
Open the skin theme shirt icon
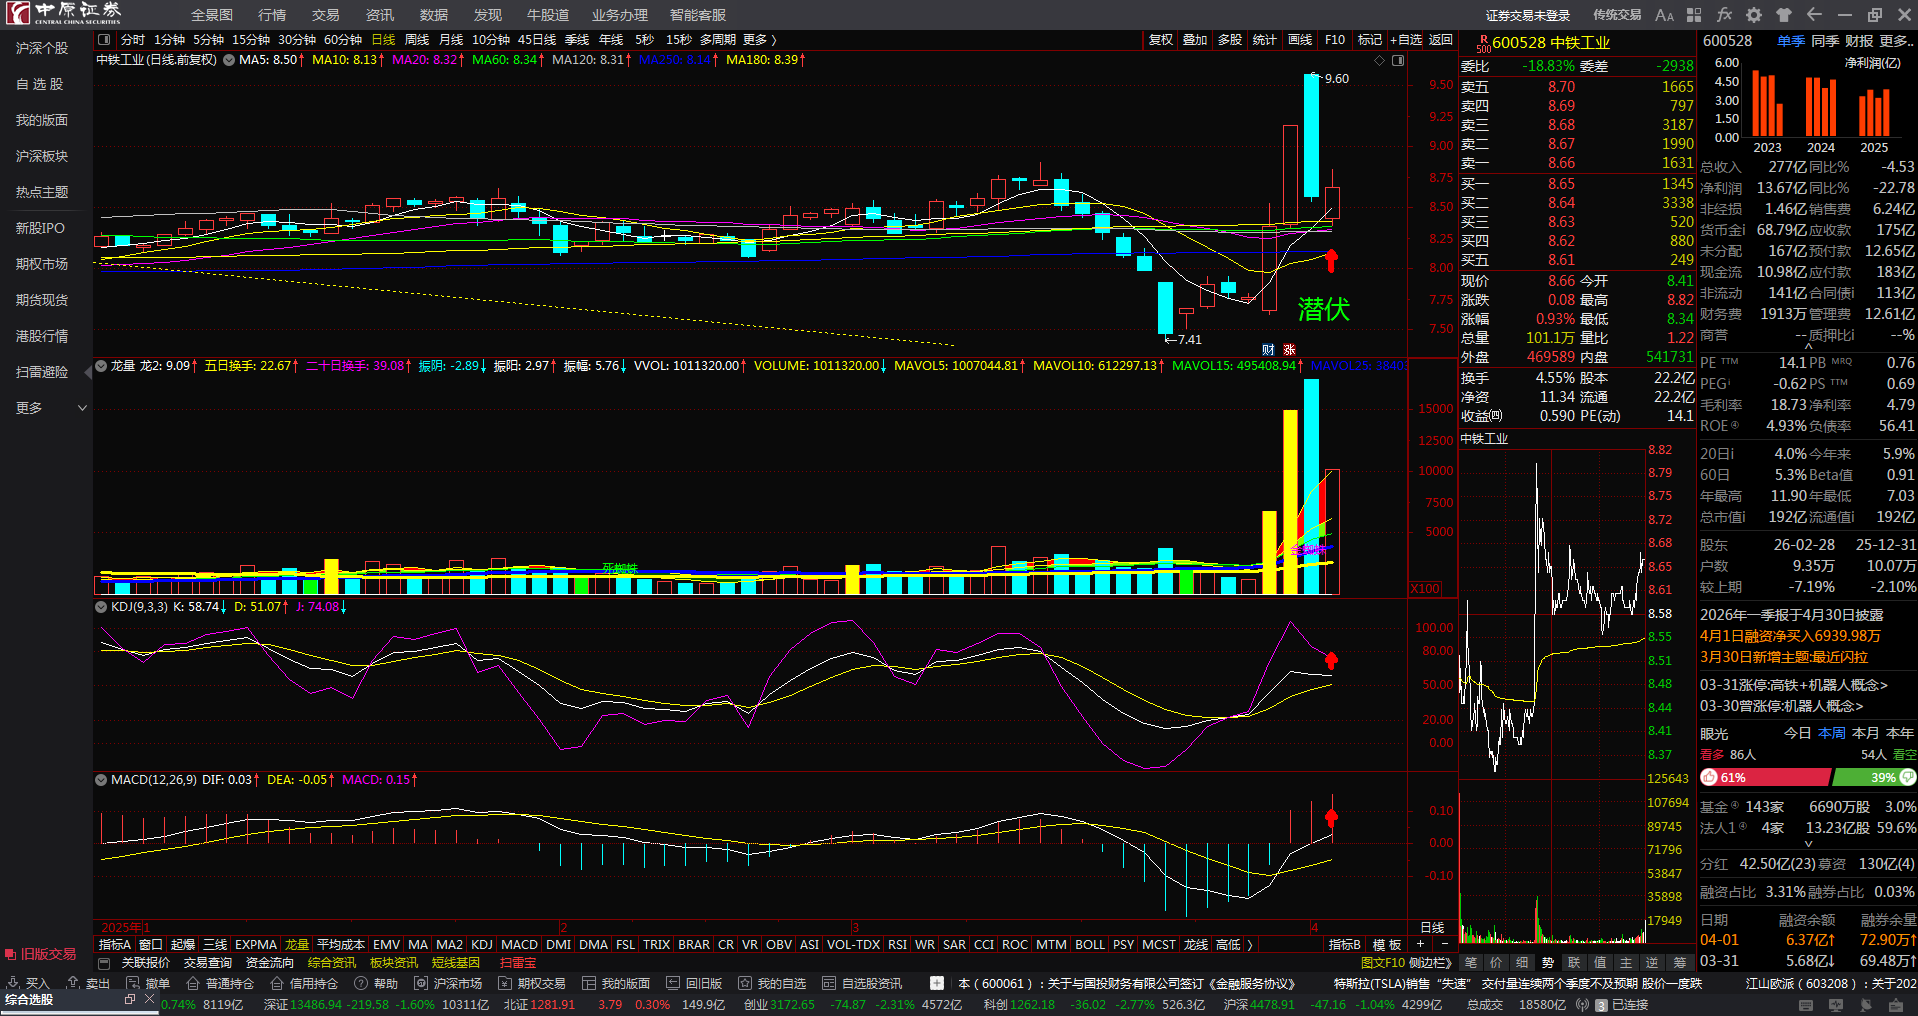tap(1784, 15)
